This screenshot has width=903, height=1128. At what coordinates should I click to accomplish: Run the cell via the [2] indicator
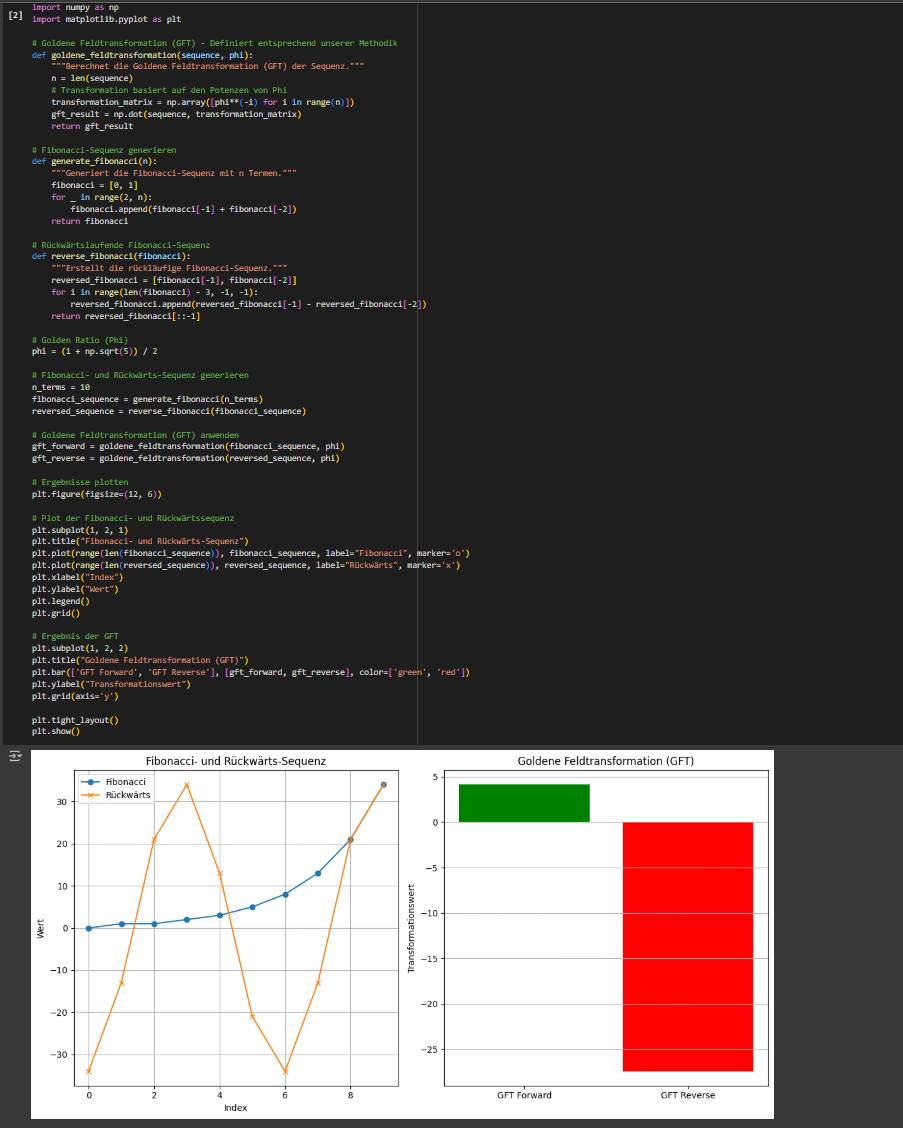(15, 15)
